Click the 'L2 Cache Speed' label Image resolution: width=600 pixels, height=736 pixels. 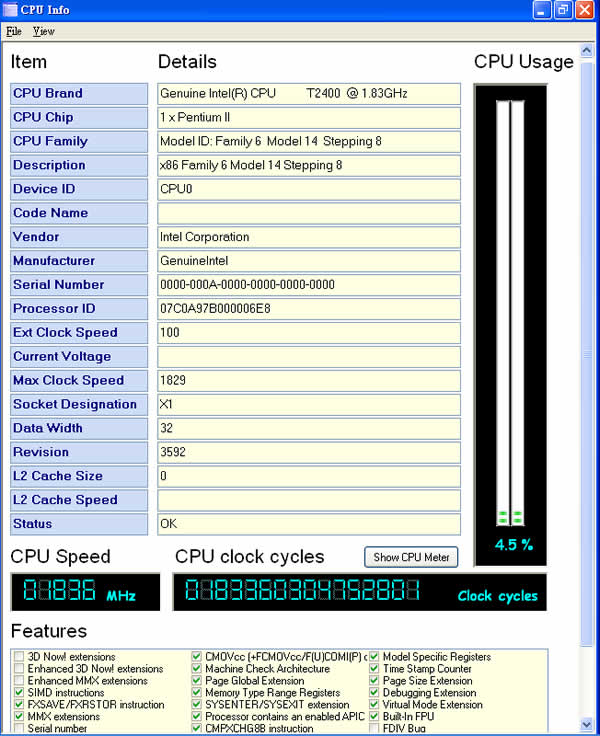coord(65,500)
